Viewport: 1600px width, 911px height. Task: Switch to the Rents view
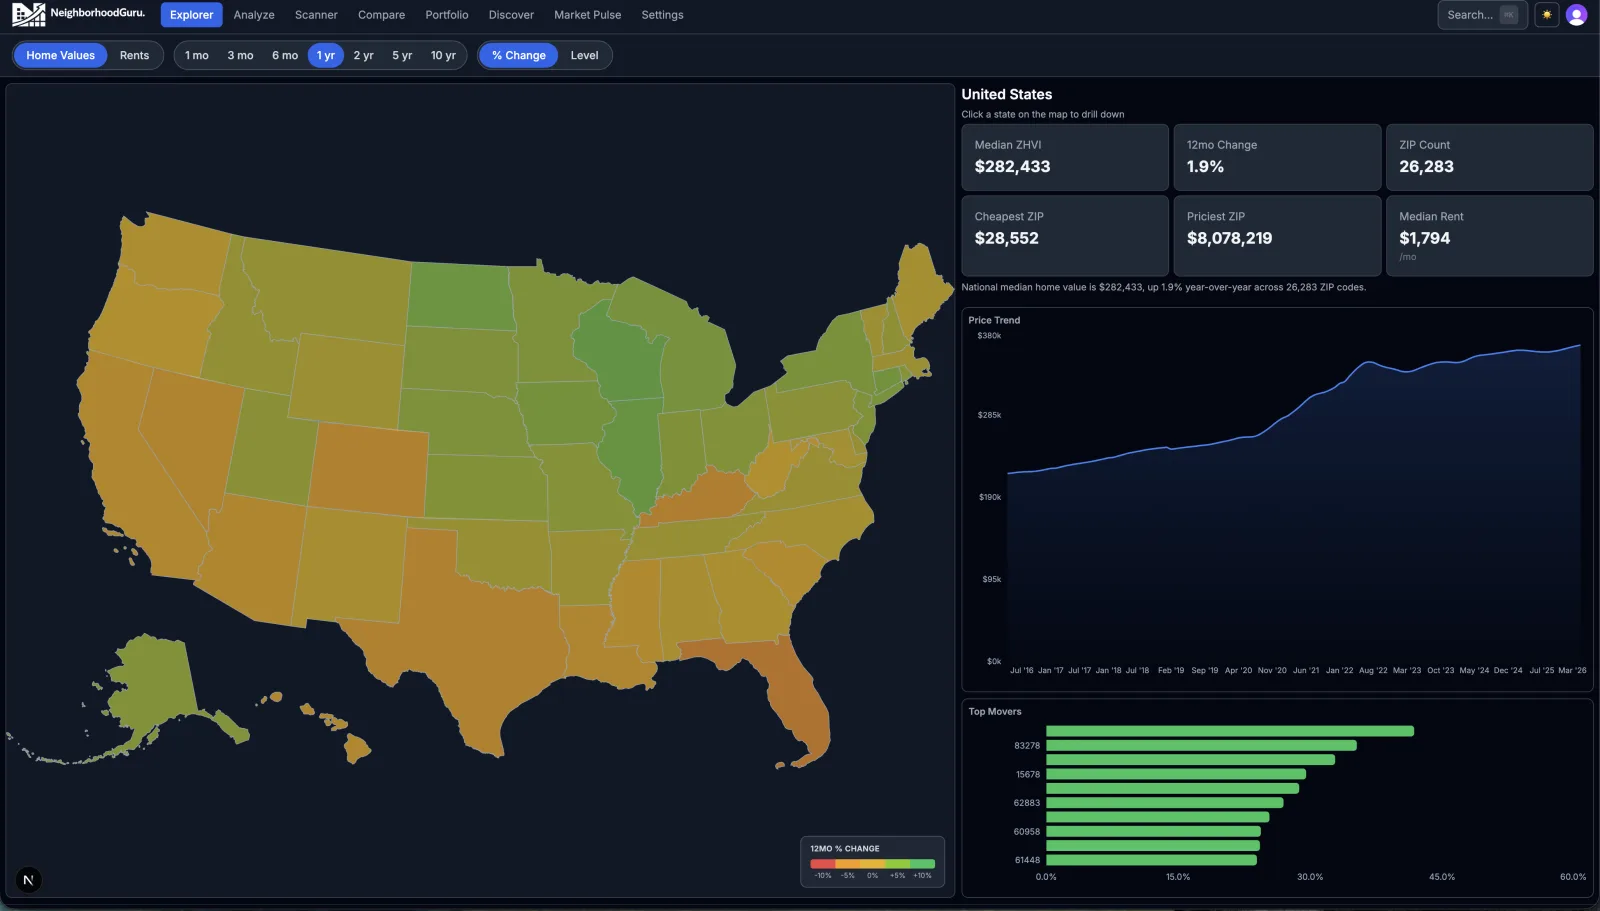point(134,55)
